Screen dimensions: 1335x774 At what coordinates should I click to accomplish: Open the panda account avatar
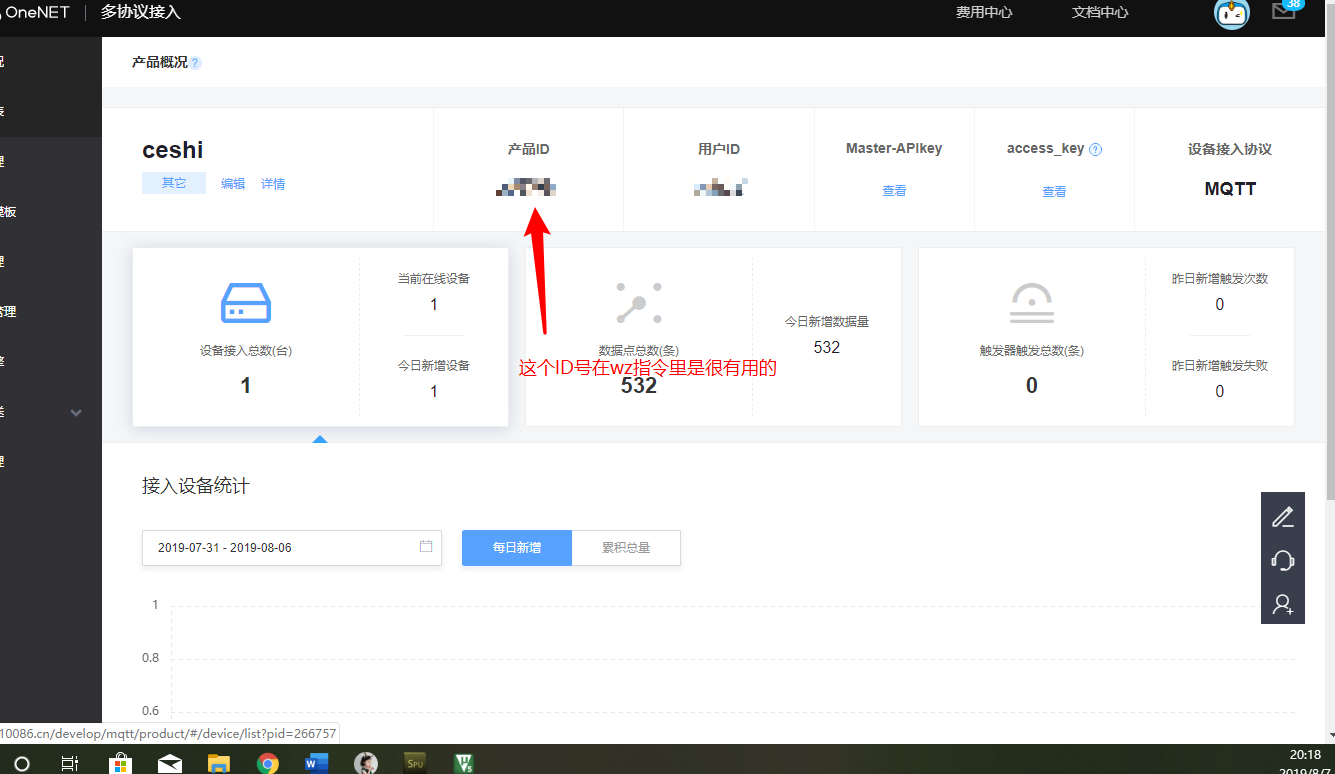[1231, 15]
